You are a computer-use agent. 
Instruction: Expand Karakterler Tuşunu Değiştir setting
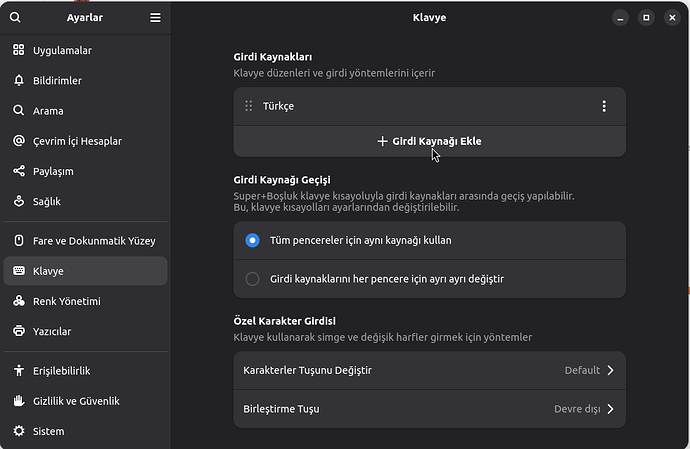(x=429, y=370)
